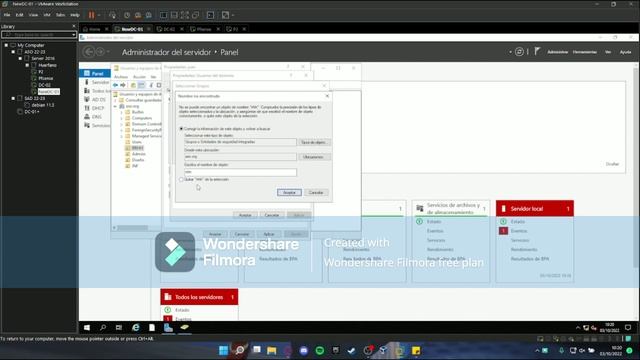Viewport: 640px width, 360px height.
Task: Select DNS in Server Manager sidebar
Action: coord(95,117)
